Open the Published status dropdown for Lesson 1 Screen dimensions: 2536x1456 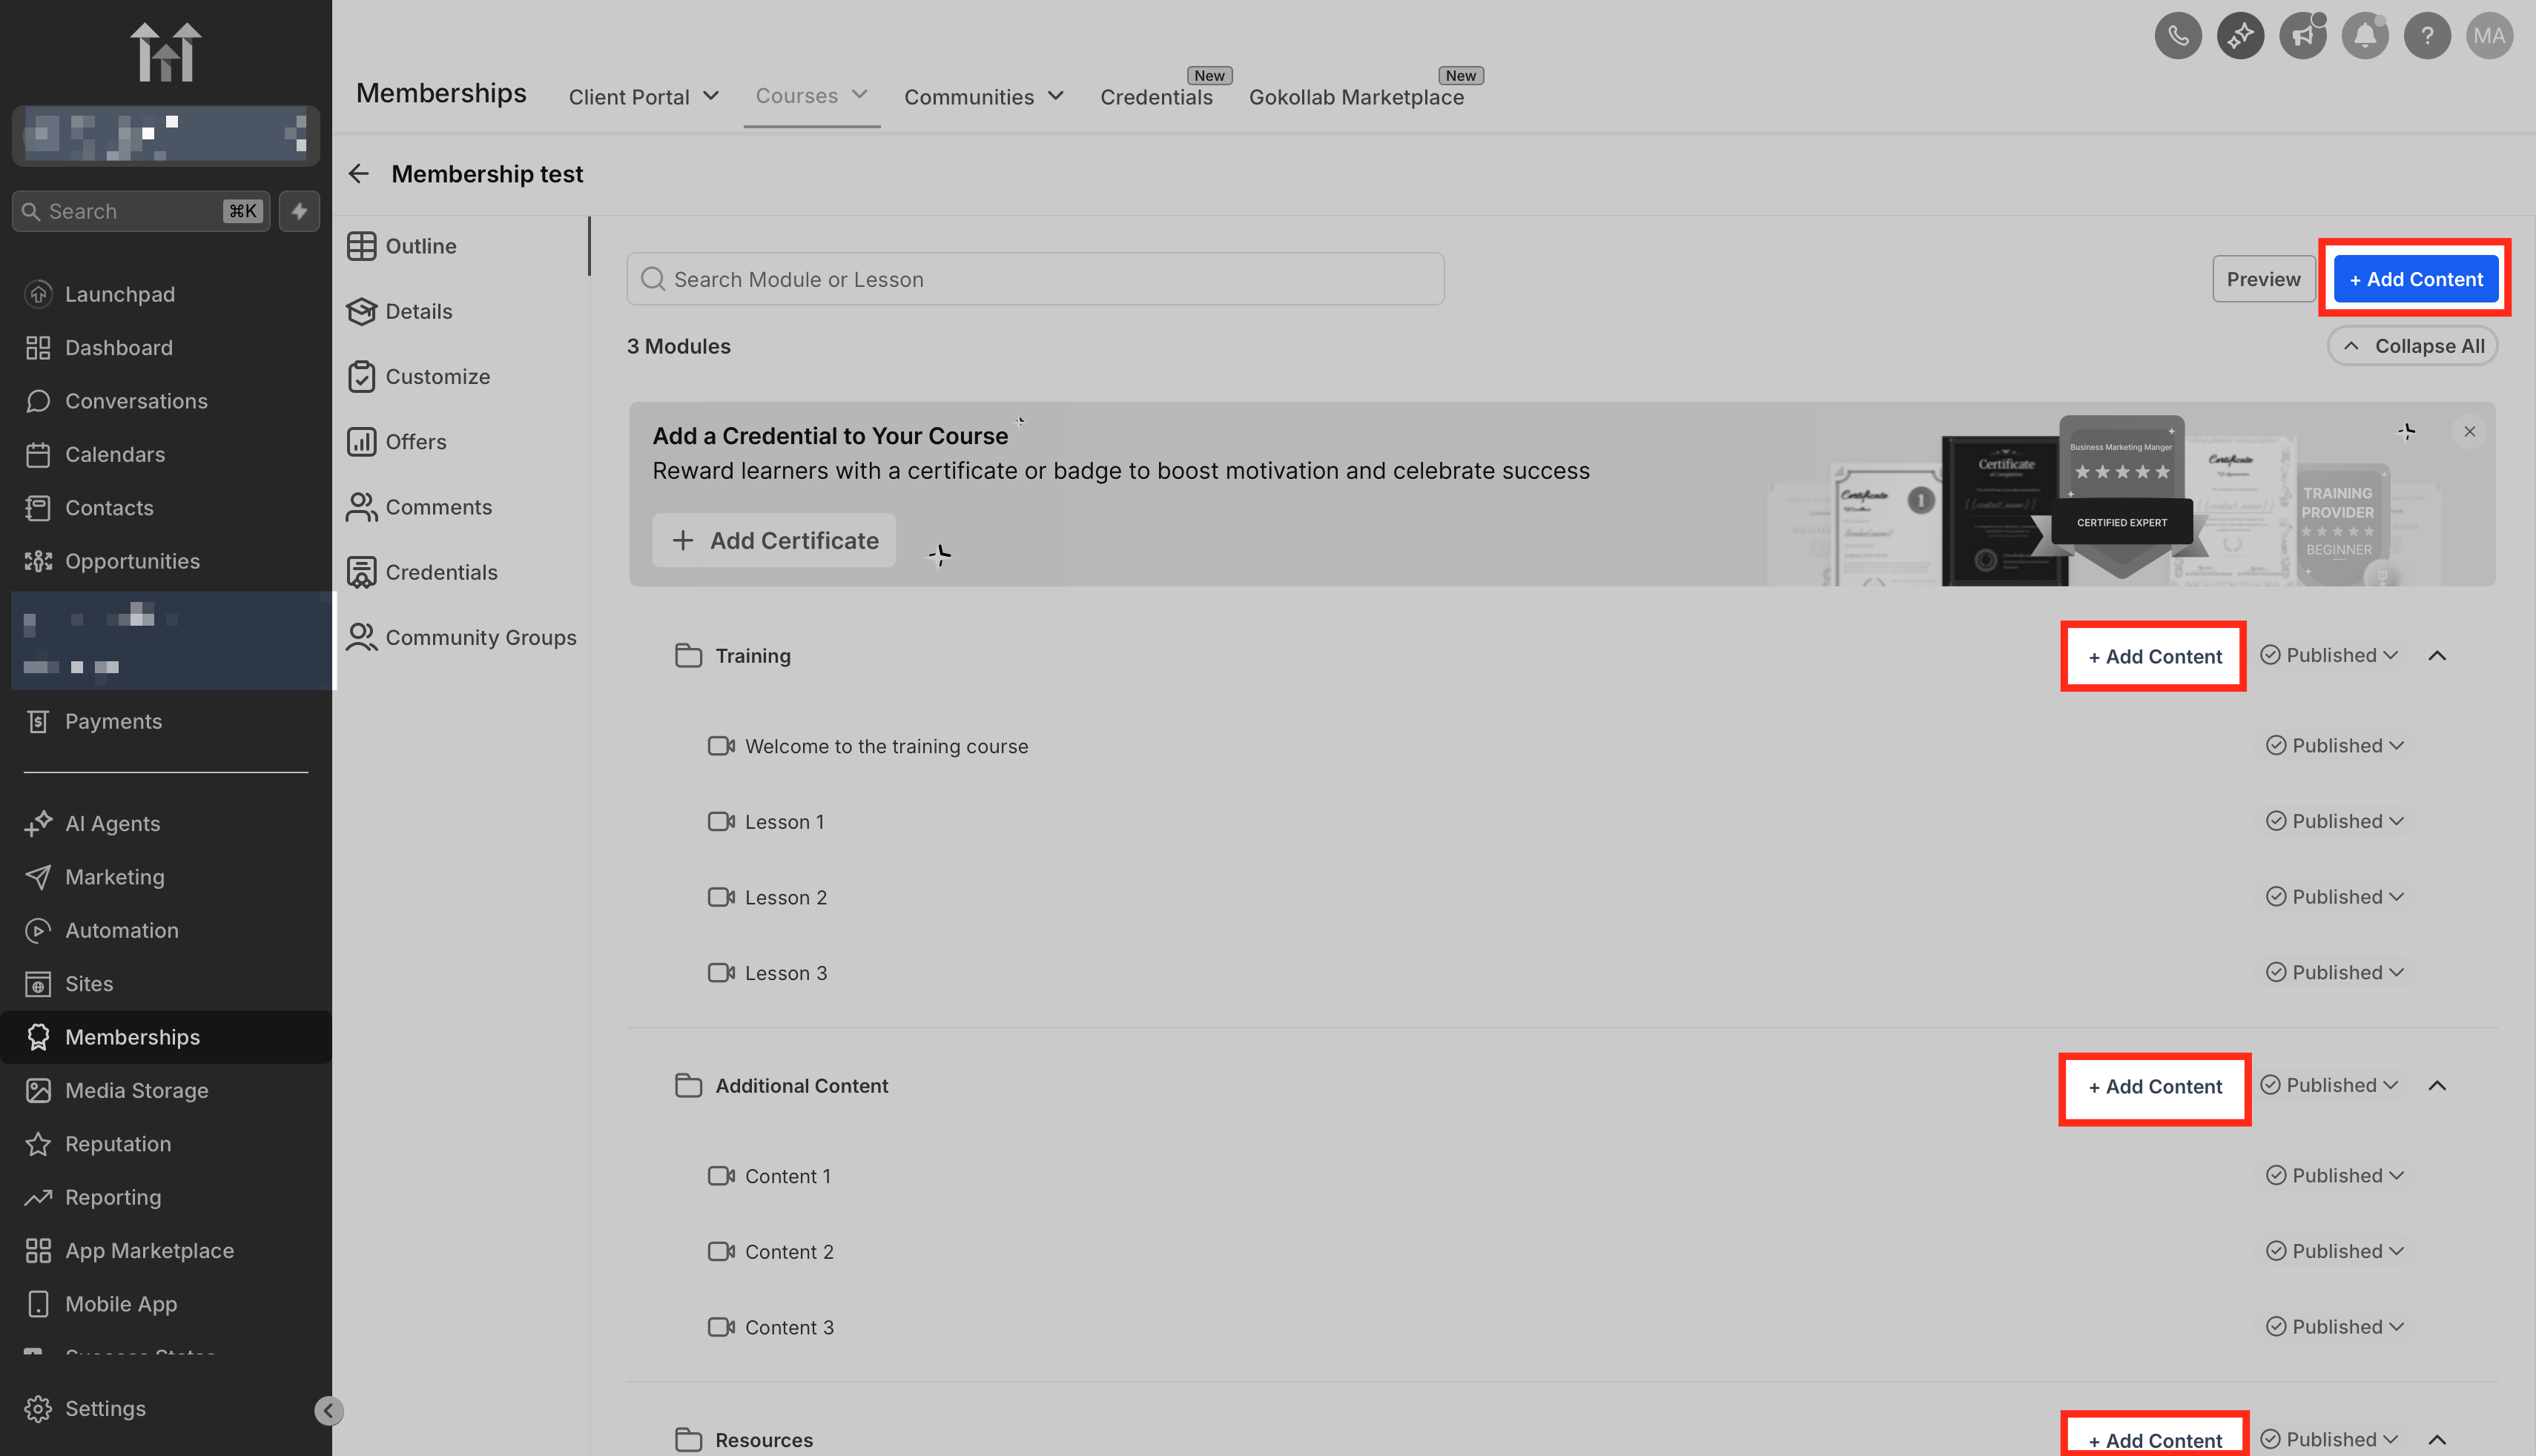pos(2334,821)
